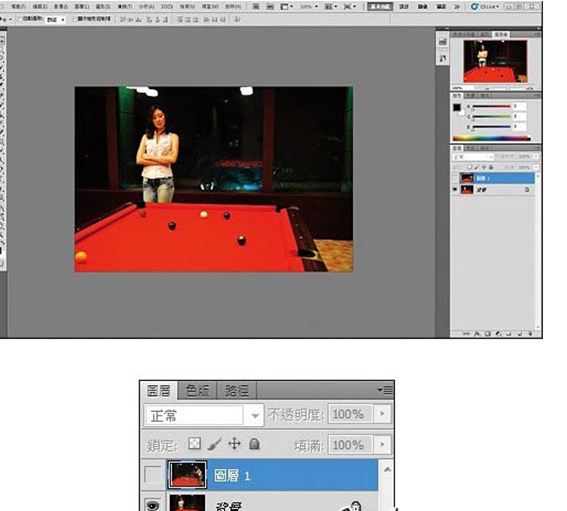Open the View Extras dropdown in application bar
Viewport: 567px width, 511px height.
click(x=287, y=7)
